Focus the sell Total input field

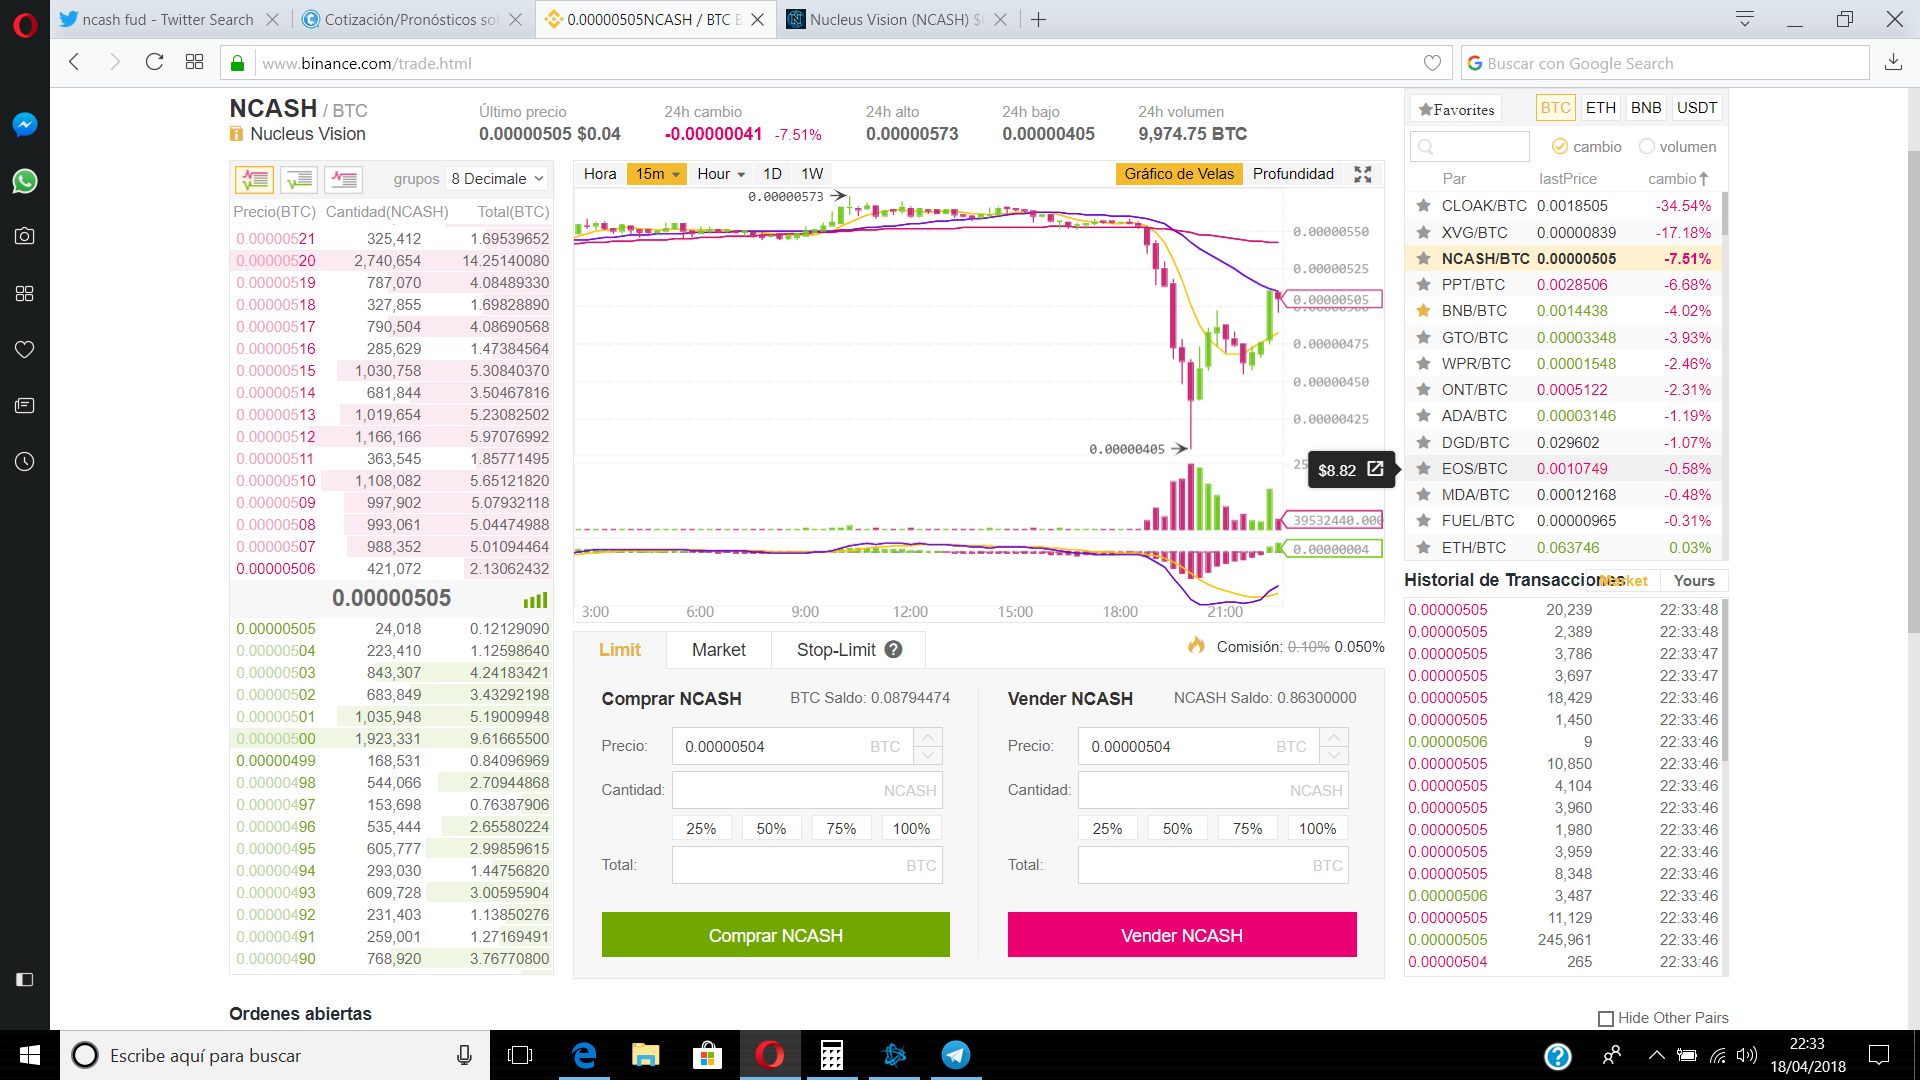[1213, 865]
